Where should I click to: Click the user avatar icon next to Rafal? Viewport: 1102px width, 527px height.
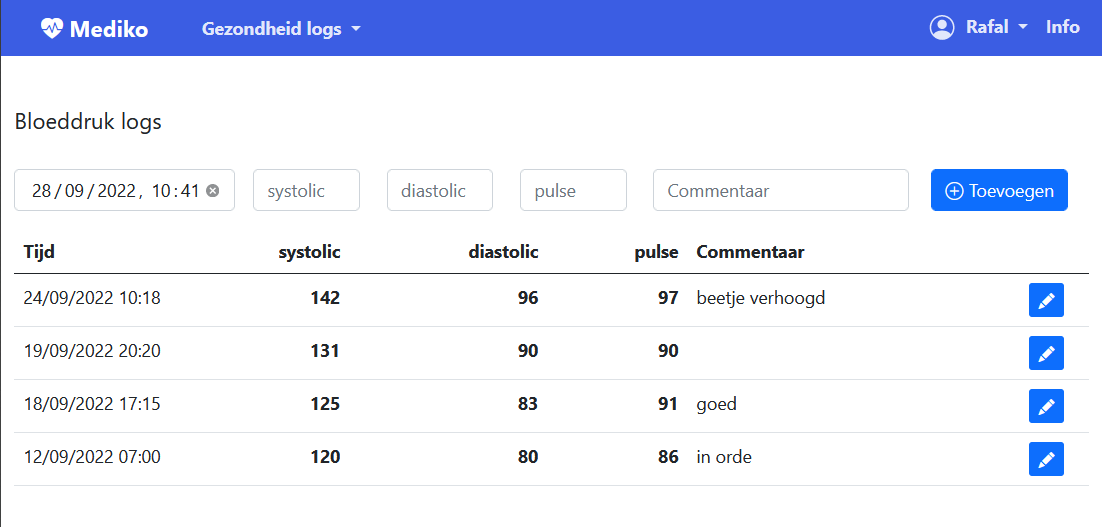click(941, 28)
